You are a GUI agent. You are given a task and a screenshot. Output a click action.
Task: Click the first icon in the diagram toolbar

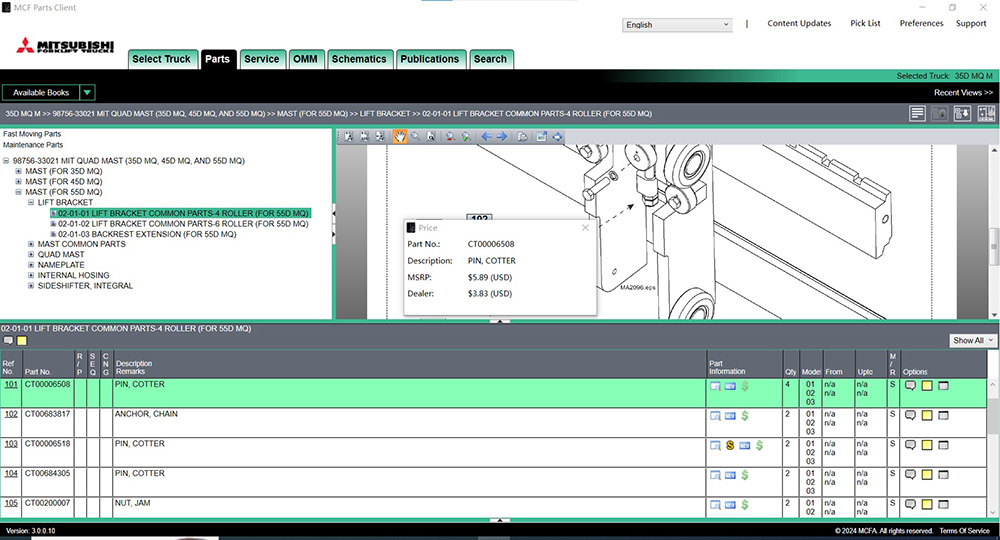point(349,136)
